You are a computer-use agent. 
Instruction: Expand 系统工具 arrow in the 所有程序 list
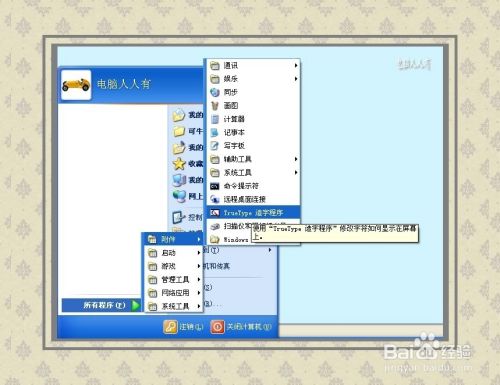[198, 306]
